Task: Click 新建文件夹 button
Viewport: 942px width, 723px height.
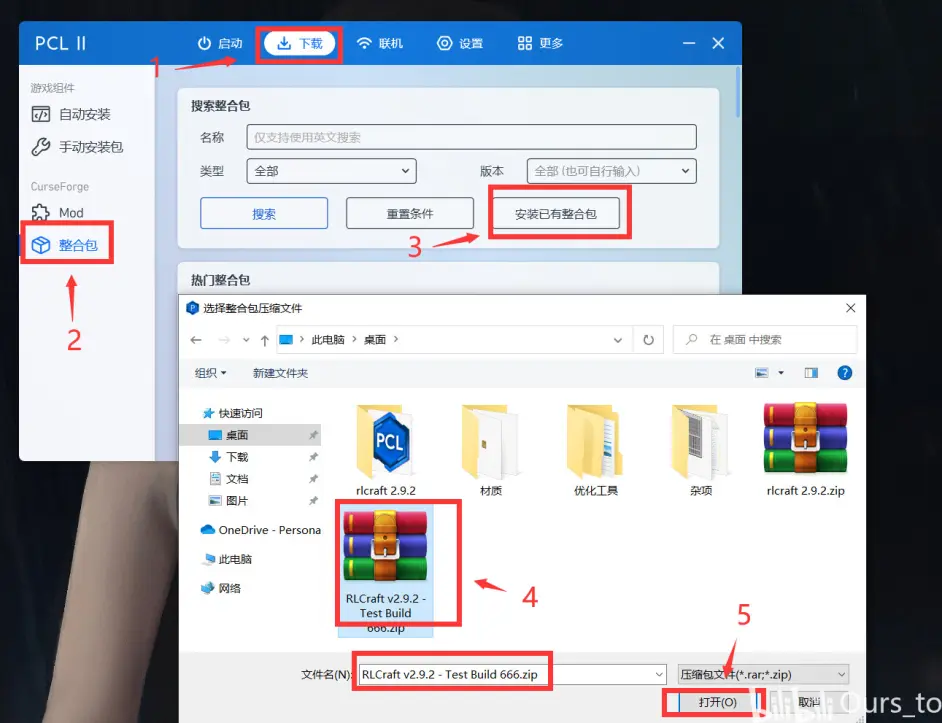Action: pyautogui.click(x=280, y=373)
